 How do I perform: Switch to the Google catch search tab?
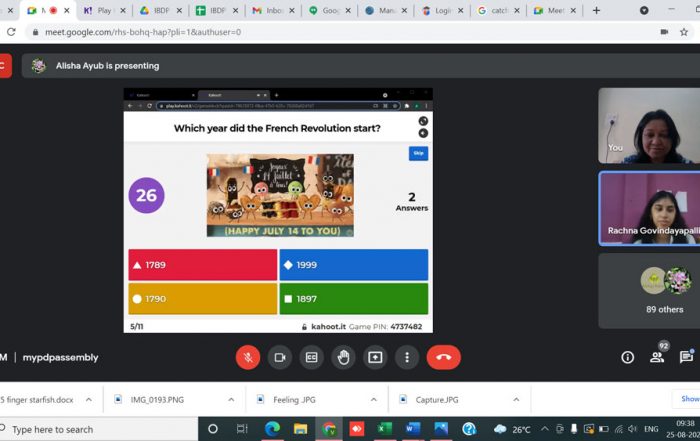click(x=498, y=10)
